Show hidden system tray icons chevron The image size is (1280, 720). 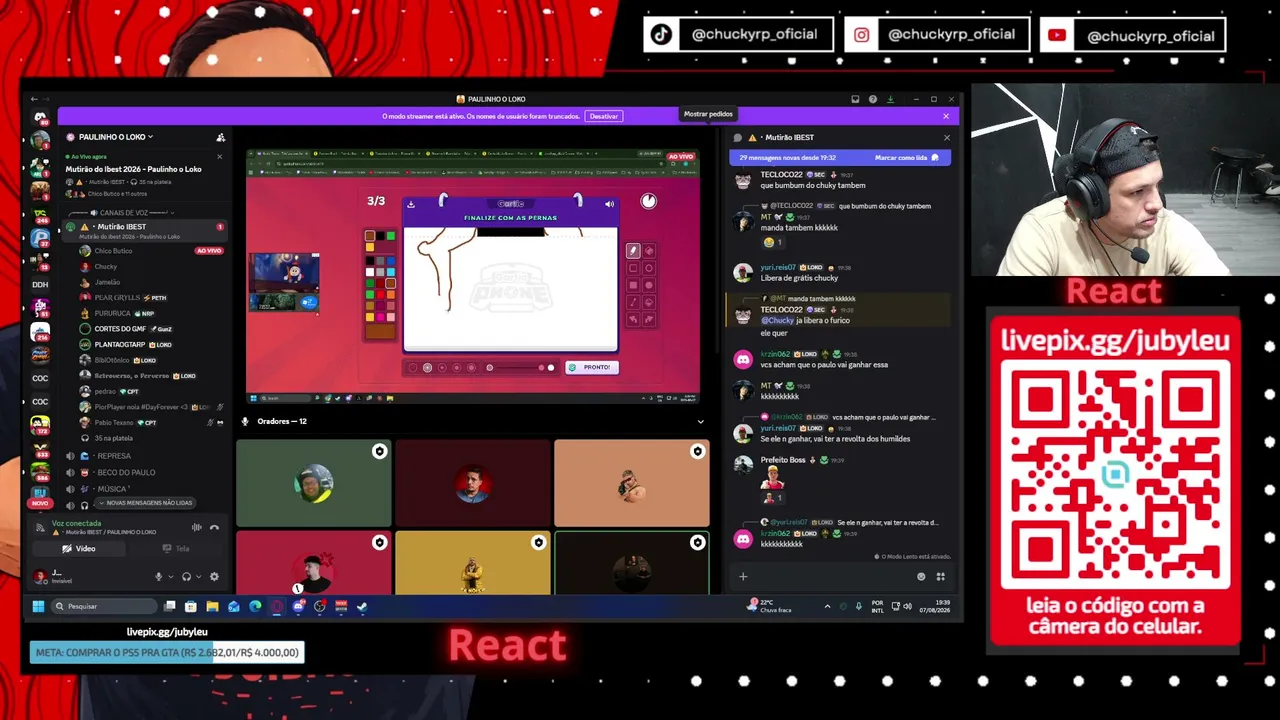(827, 606)
